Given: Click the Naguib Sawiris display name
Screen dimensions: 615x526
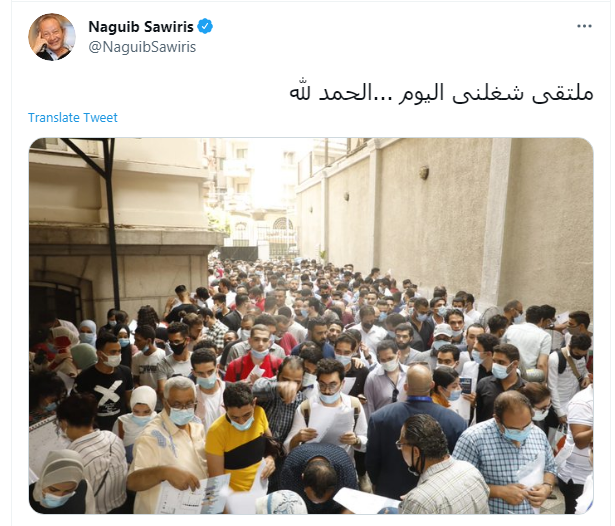Looking at the screenshot, I should (x=141, y=27).
